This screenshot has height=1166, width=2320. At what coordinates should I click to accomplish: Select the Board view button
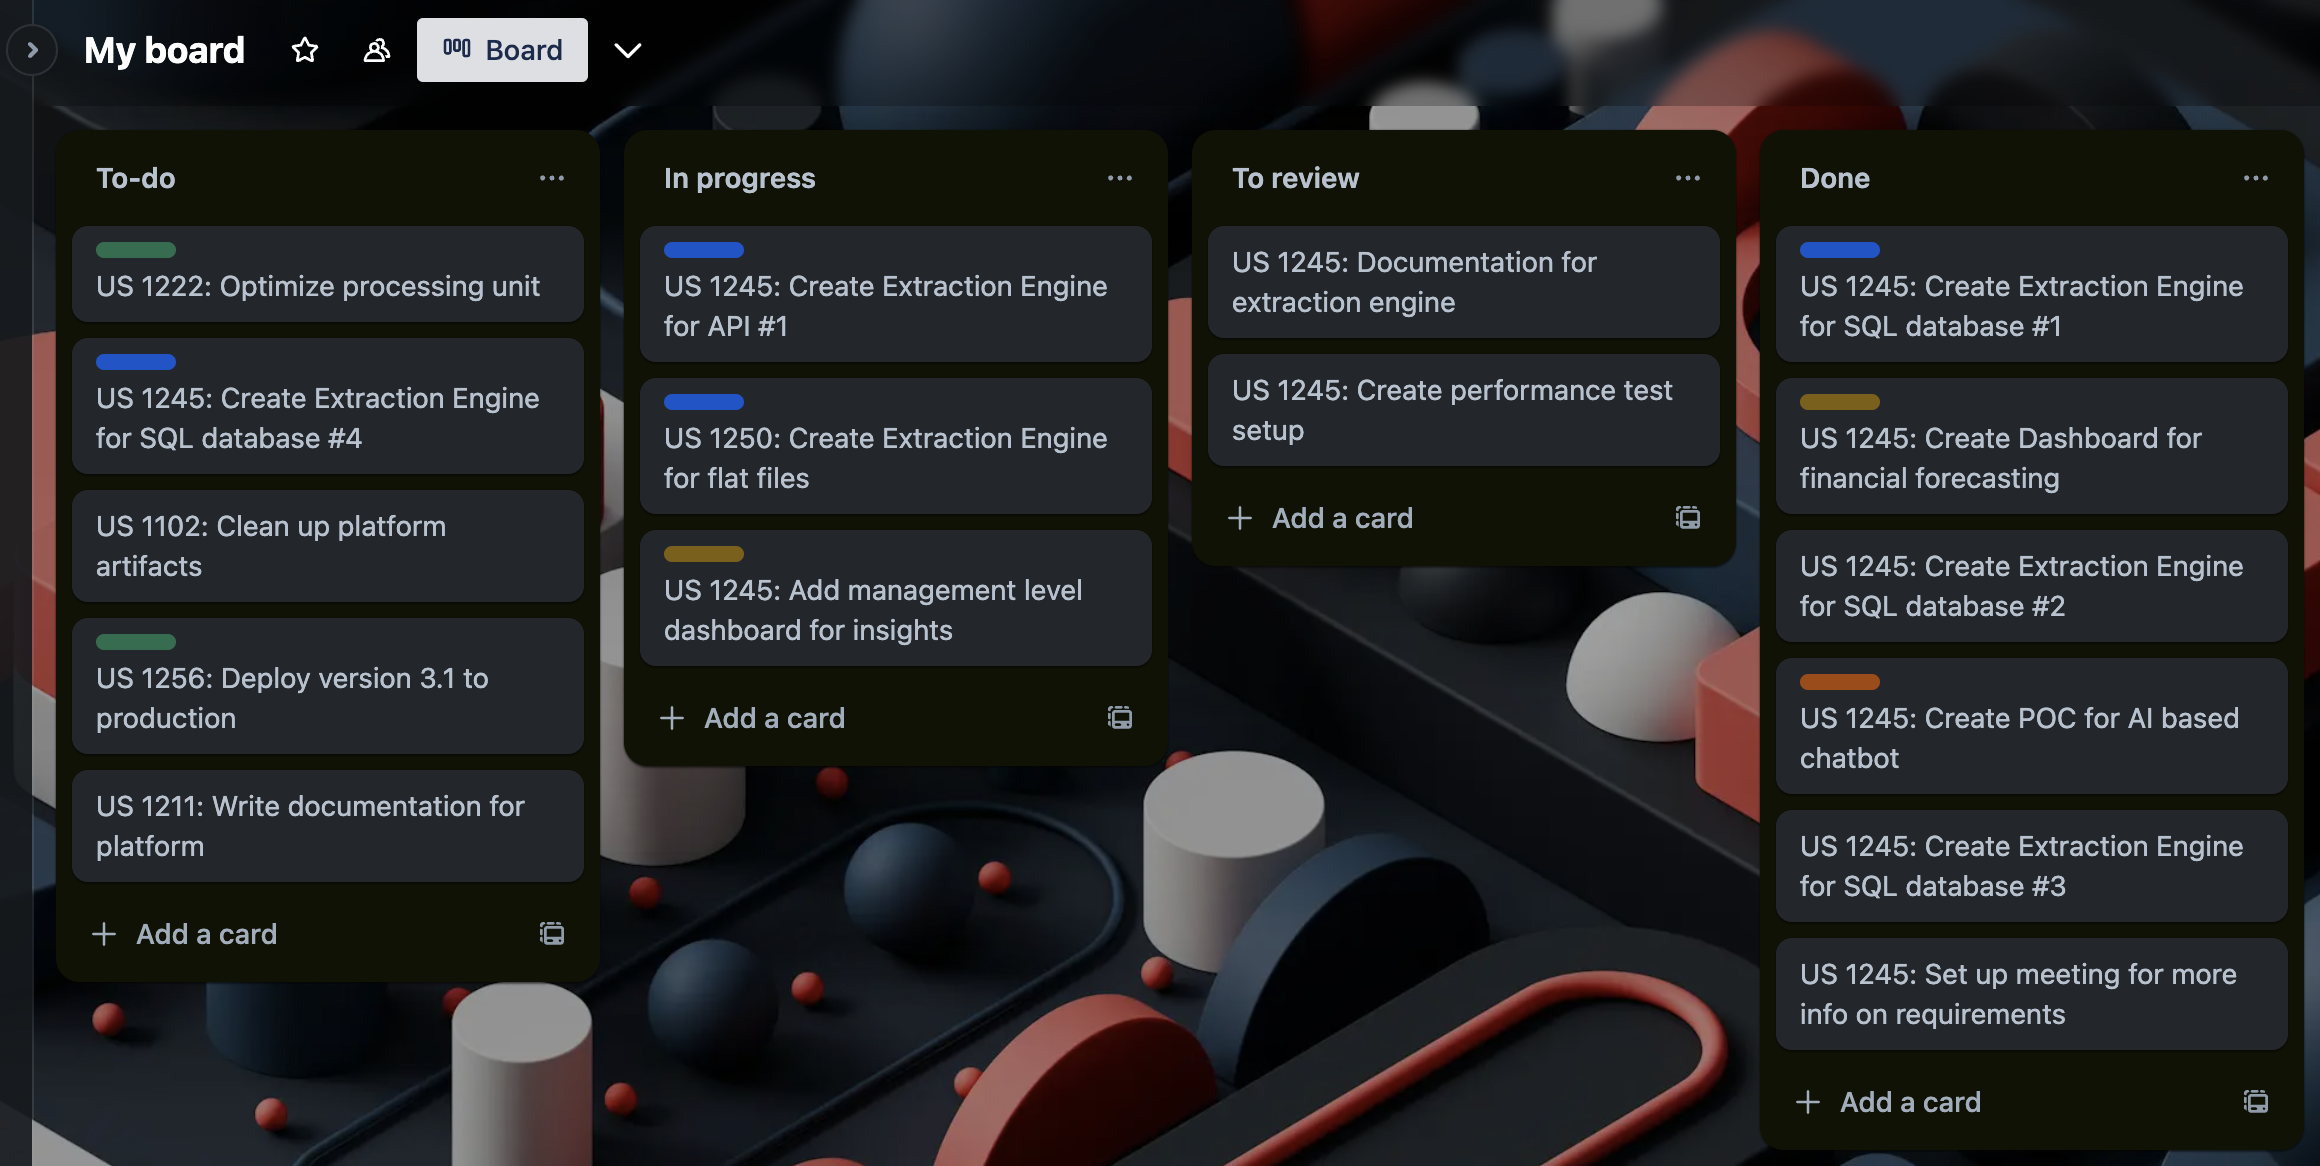[502, 50]
